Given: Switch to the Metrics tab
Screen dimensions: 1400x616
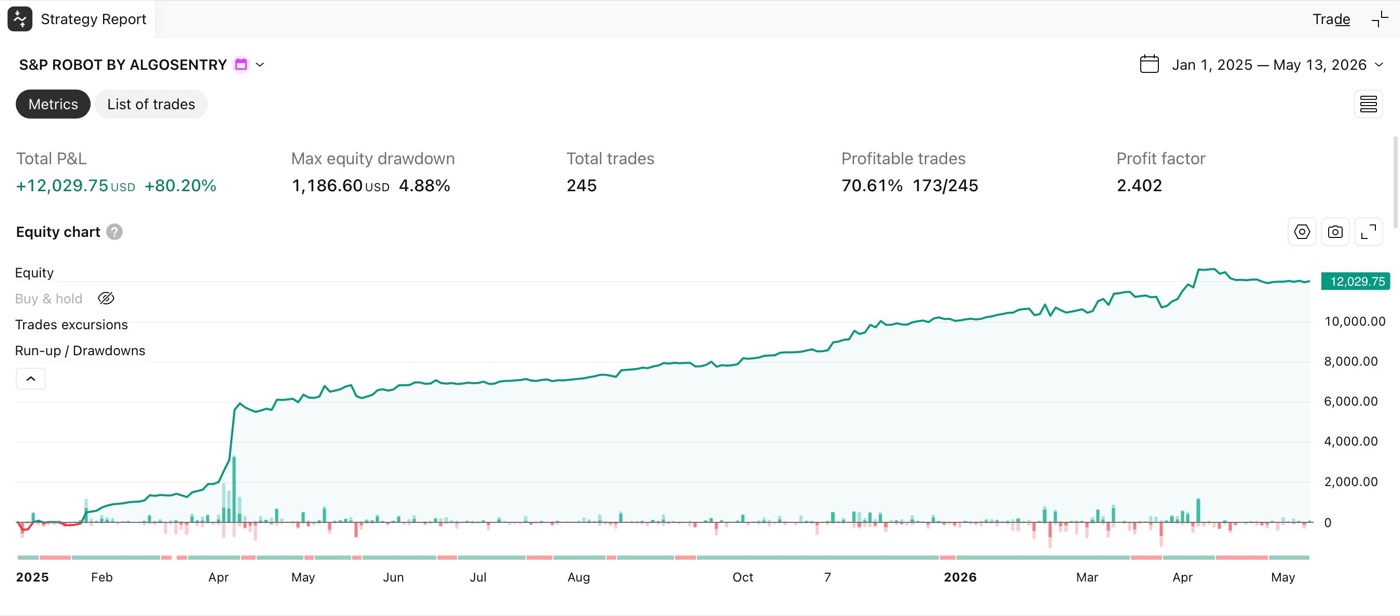Looking at the screenshot, I should (53, 104).
